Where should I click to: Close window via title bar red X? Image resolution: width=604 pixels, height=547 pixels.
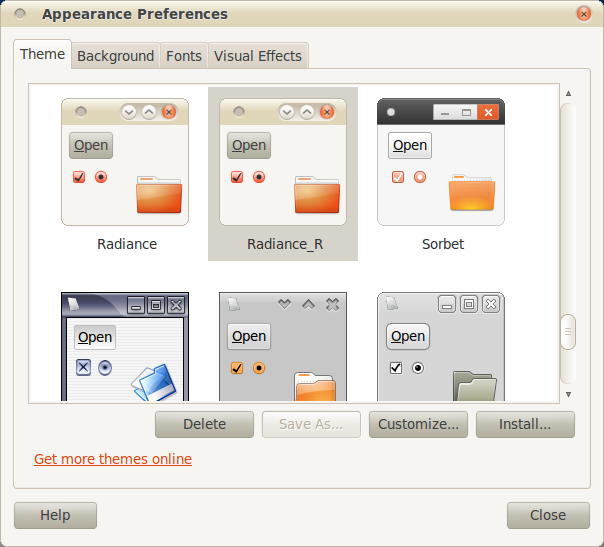584,14
